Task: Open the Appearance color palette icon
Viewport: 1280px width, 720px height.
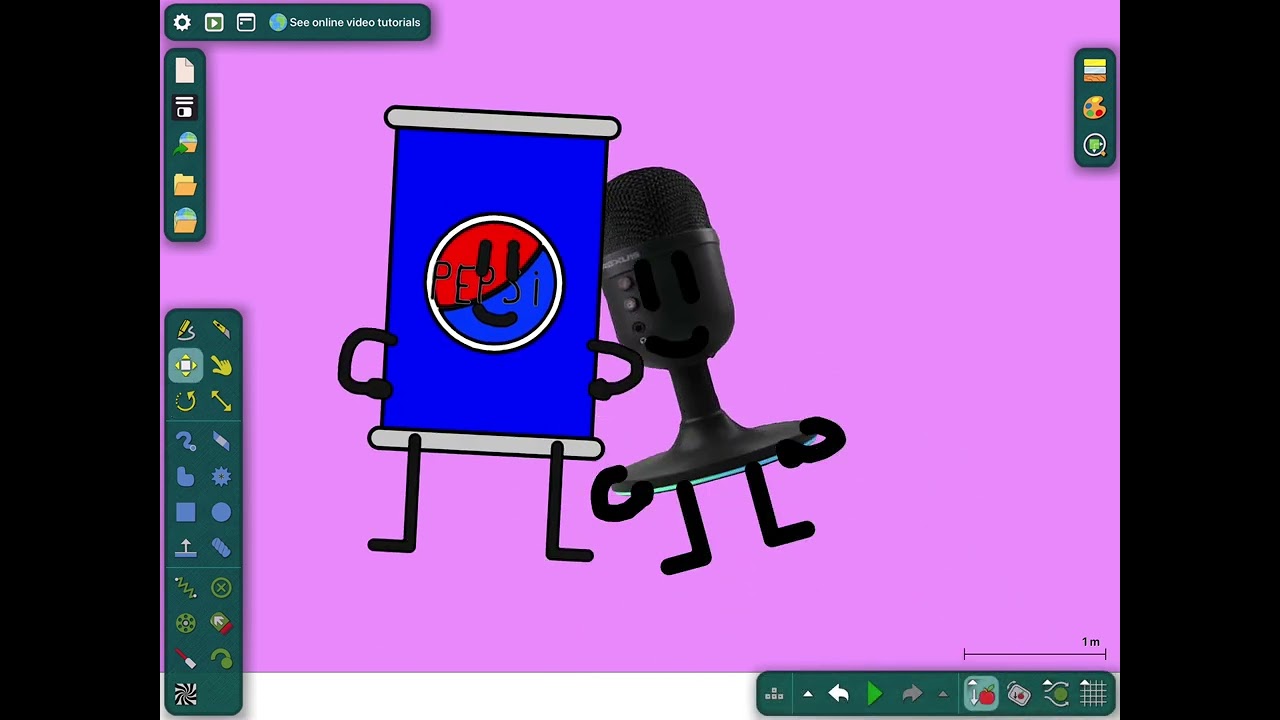Action: 1095,108
